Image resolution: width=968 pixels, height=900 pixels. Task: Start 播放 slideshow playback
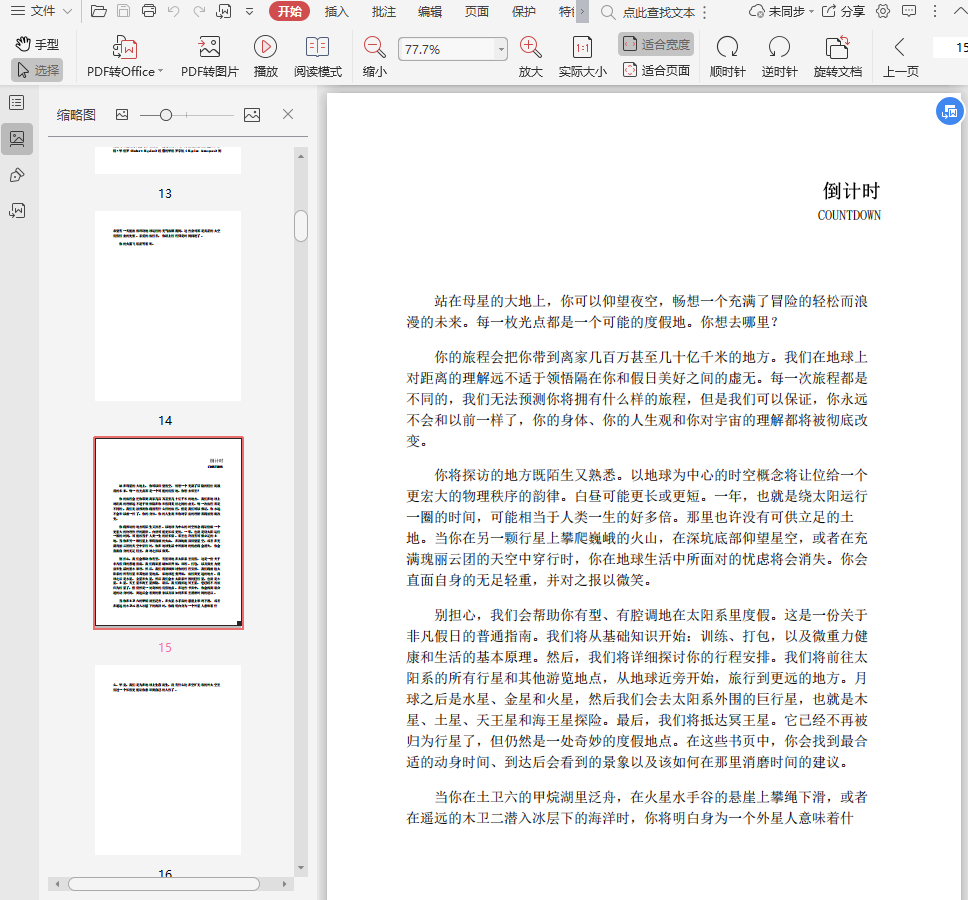tap(265, 57)
